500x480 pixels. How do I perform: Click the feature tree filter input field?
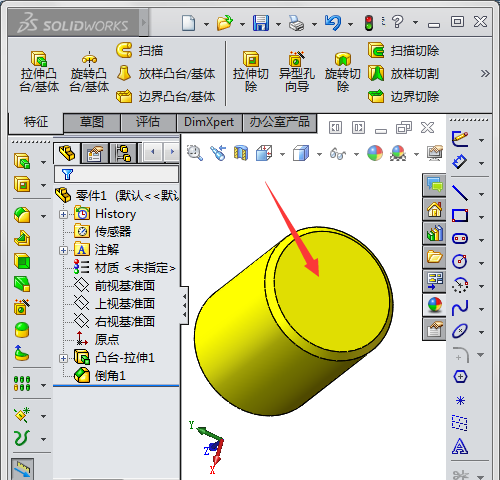116,174
